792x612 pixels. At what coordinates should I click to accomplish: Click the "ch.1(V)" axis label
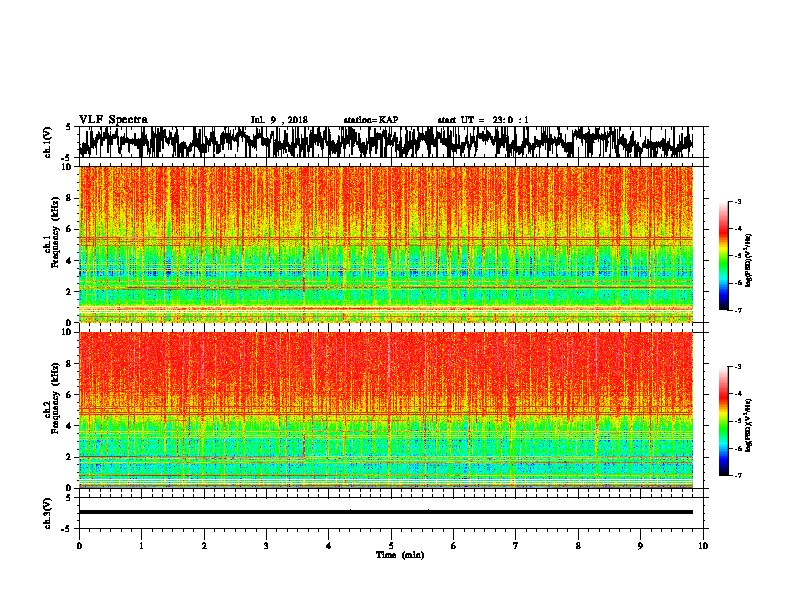[48, 142]
